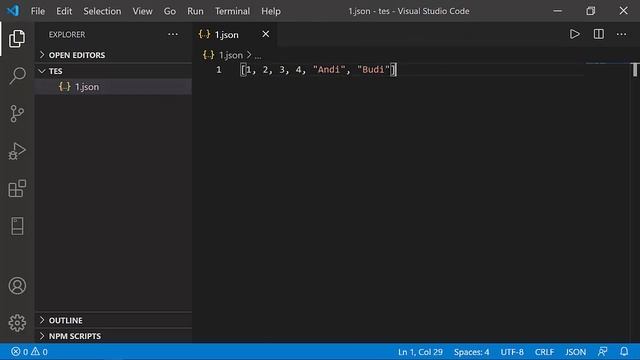Open the Terminal menu
The height and width of the screenshot is (360, 640).
point(232,11)
